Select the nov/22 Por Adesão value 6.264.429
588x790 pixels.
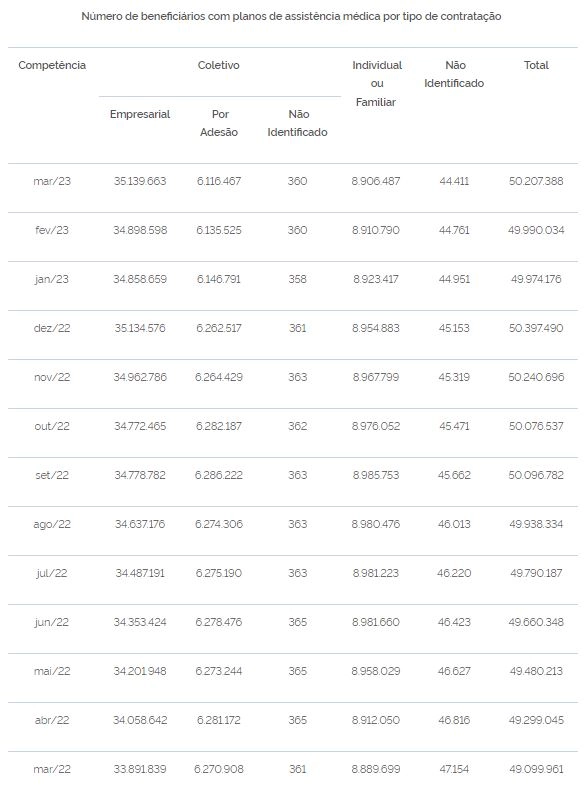click(x=219, y=377)
